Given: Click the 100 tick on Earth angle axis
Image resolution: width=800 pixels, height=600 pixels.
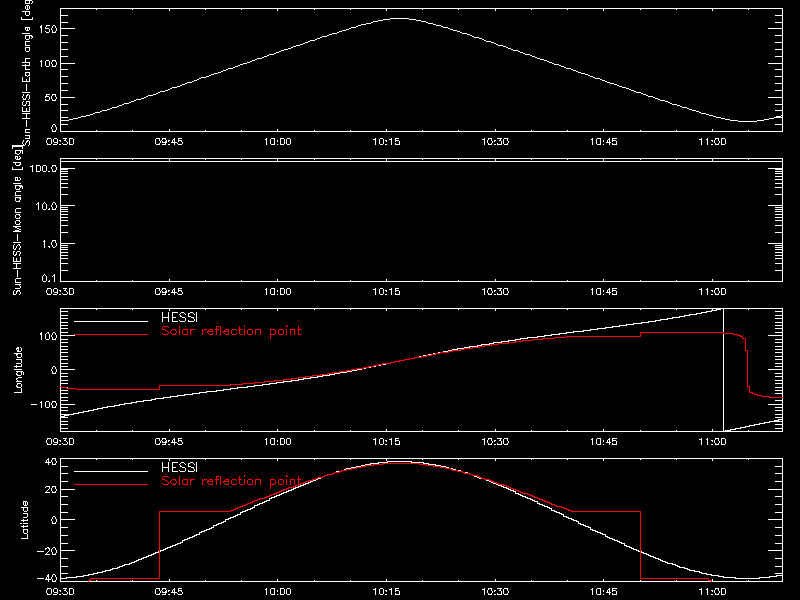Looking at the screenshot, I should pos(48,63).
